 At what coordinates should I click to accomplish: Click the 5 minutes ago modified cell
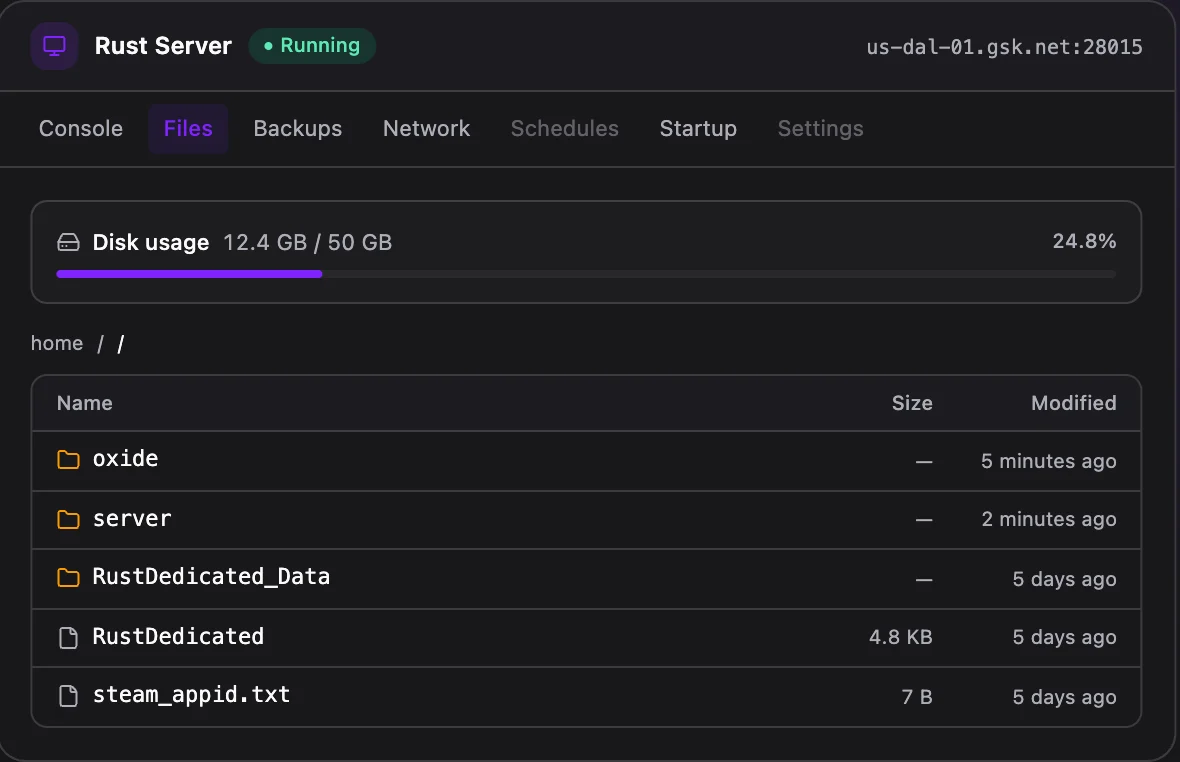coord(1049,461)
